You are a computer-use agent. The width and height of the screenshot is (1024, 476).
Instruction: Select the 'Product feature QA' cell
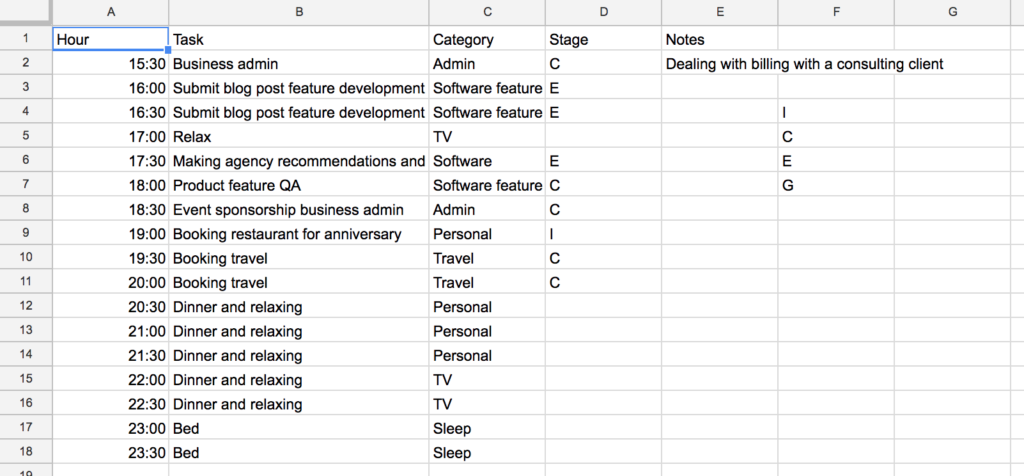pos(299,185)
